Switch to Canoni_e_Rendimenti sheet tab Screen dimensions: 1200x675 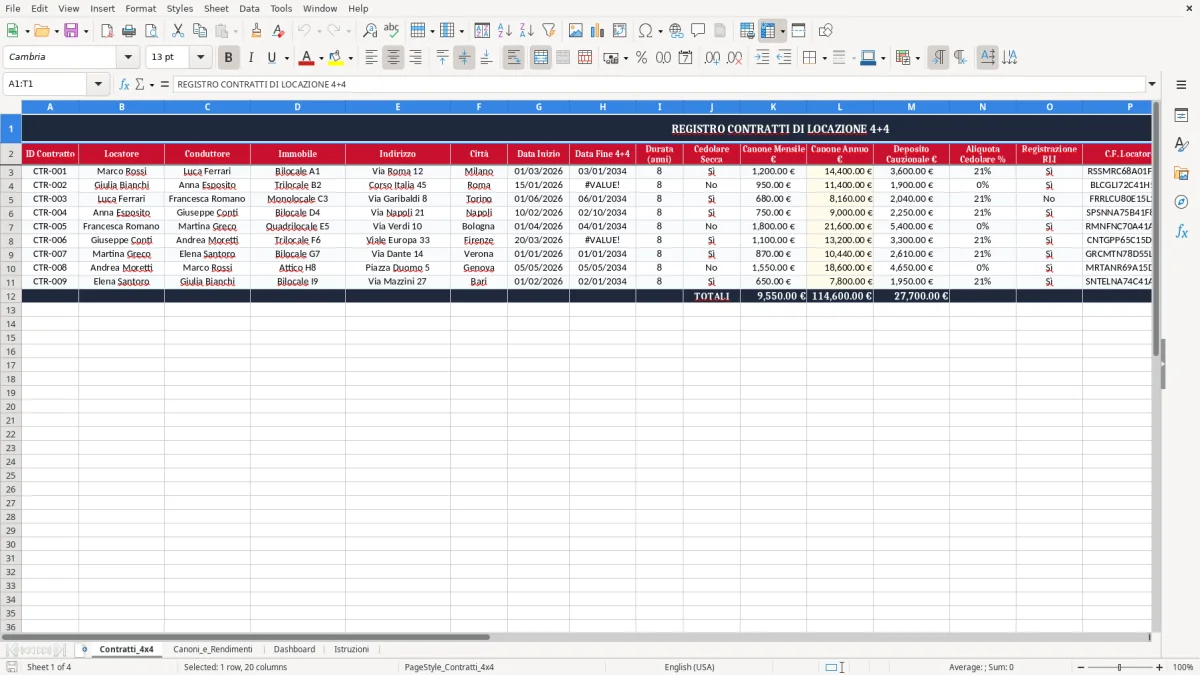(x=213, y=650)
